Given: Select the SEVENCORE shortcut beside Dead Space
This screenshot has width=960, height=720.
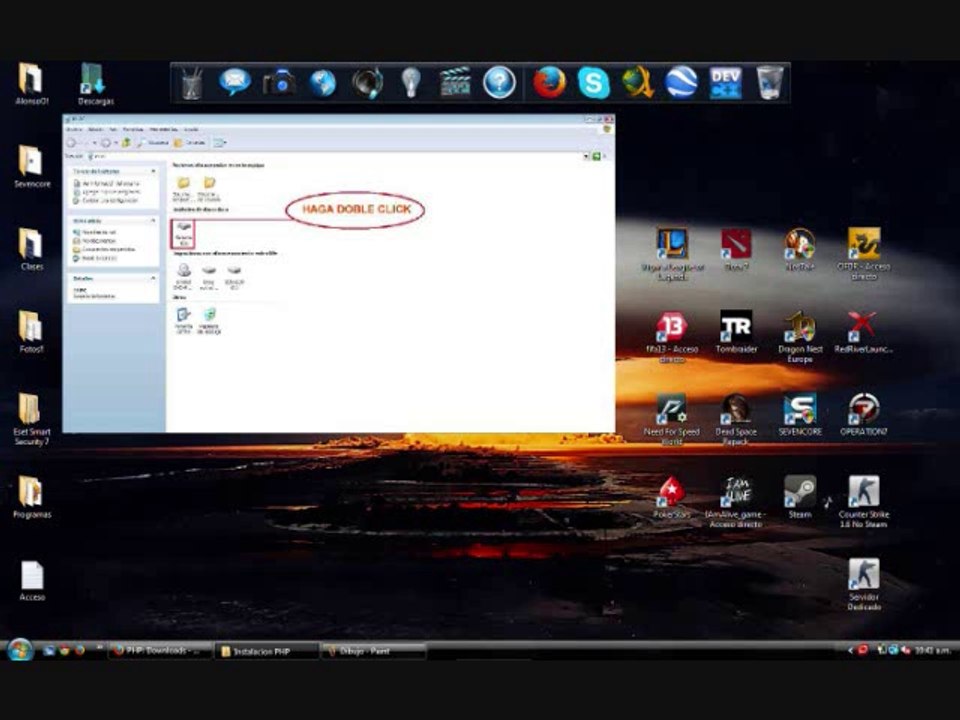Looking at the screenshot, I should 800,414.
